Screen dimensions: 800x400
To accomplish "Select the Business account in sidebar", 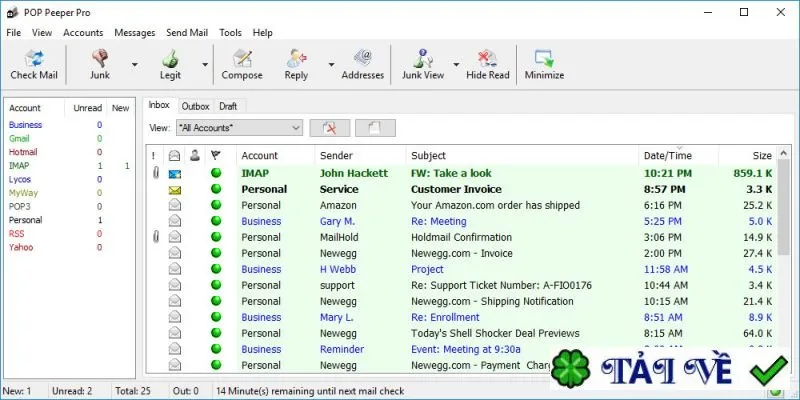I will tap(26, 125).
